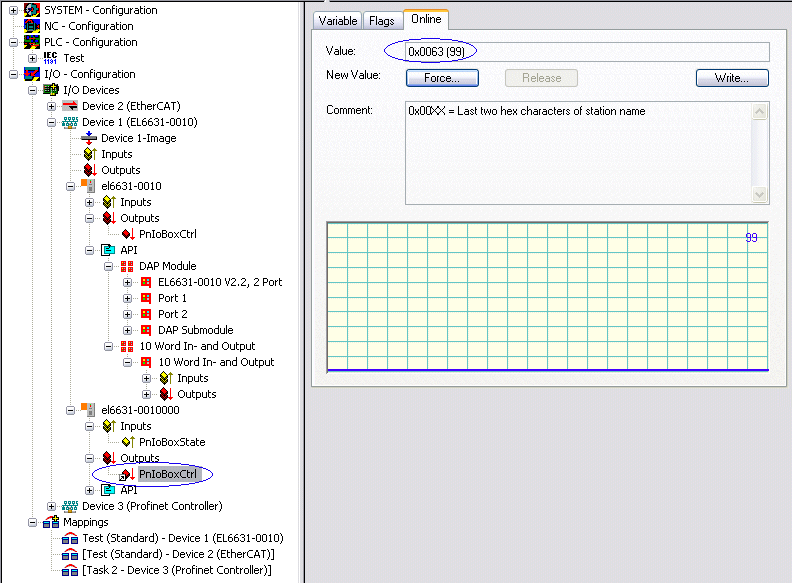Select Inputs under 10 Word In- and Output
The image size is (792, 583).
(192, 378)
